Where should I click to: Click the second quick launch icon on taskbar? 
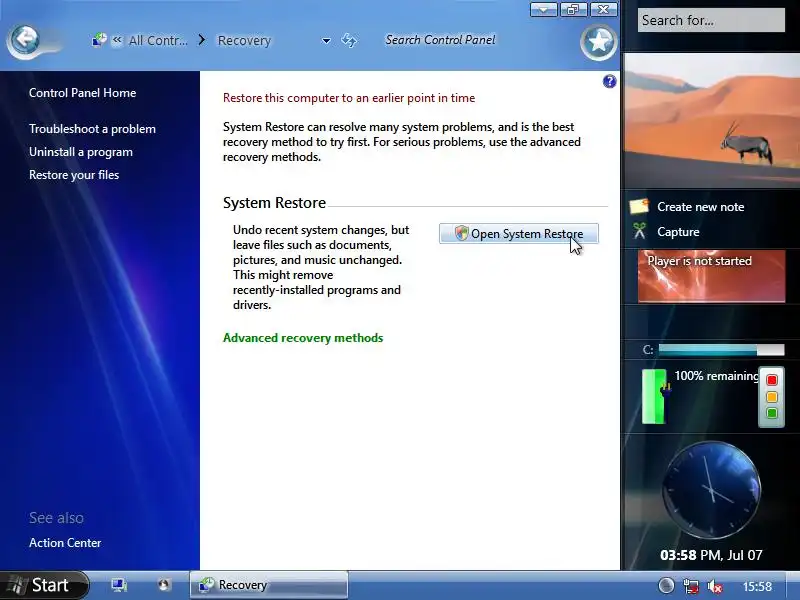tap(163, 585)
